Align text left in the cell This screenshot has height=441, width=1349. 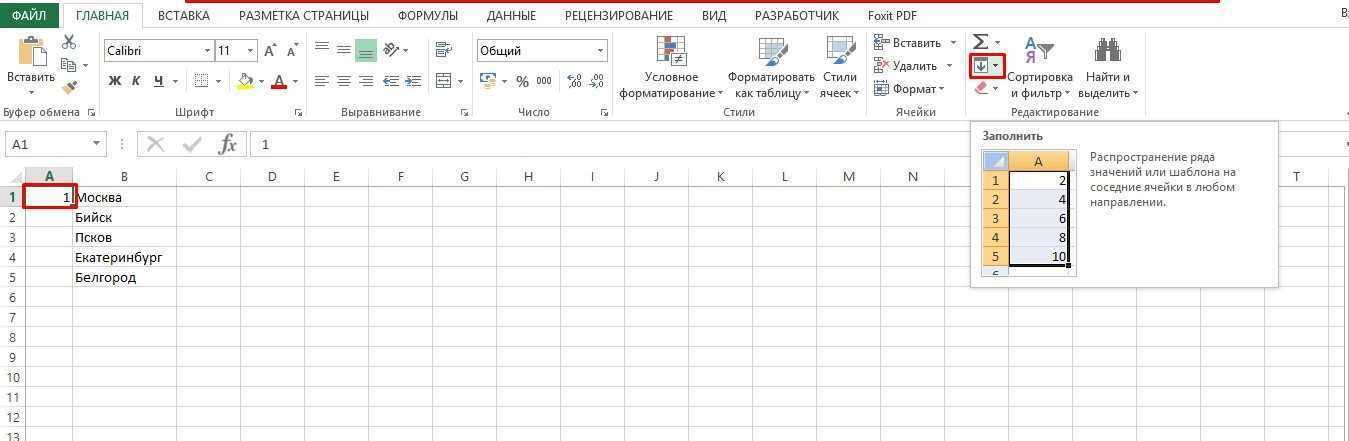click(322, 81)
